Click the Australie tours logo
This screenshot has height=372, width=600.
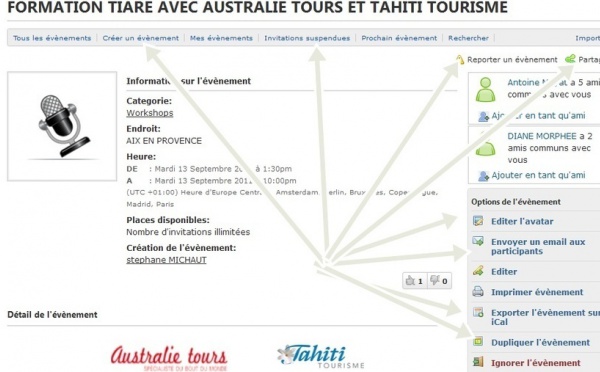[169, 358]
